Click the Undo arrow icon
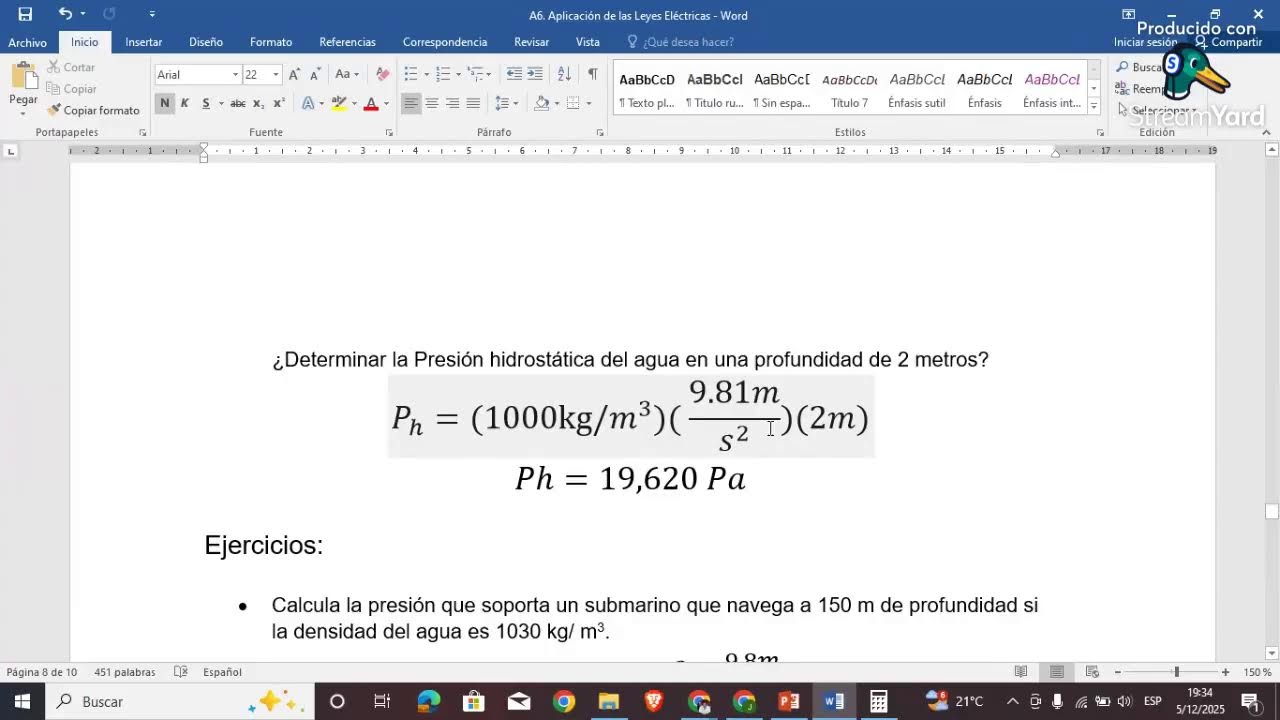 (x=65, y=14)
